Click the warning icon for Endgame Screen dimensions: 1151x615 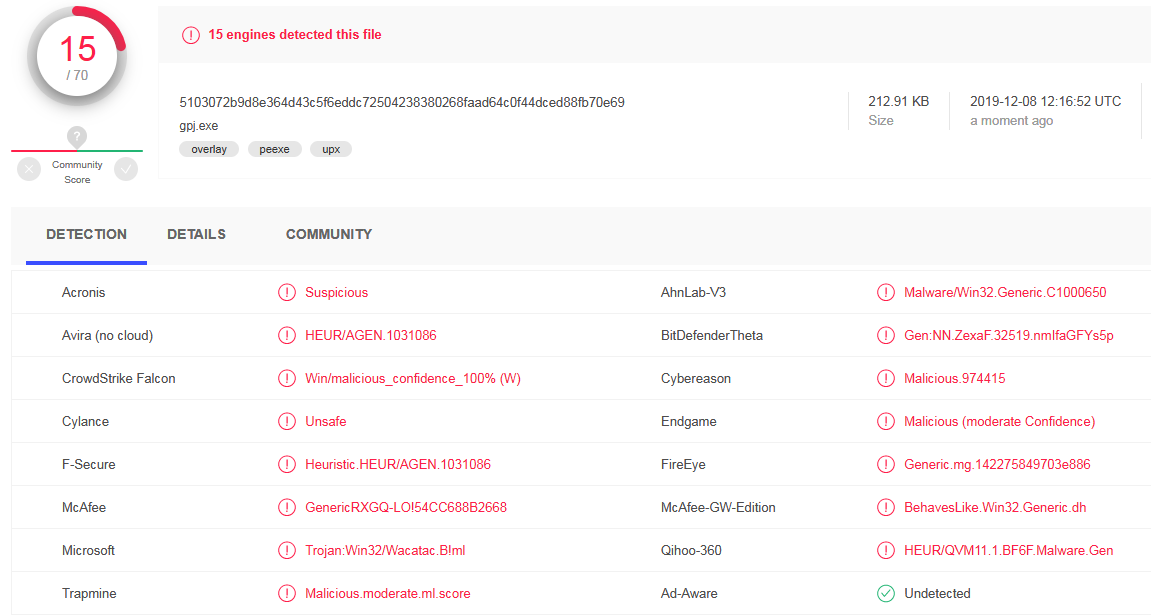pos(886,421)
